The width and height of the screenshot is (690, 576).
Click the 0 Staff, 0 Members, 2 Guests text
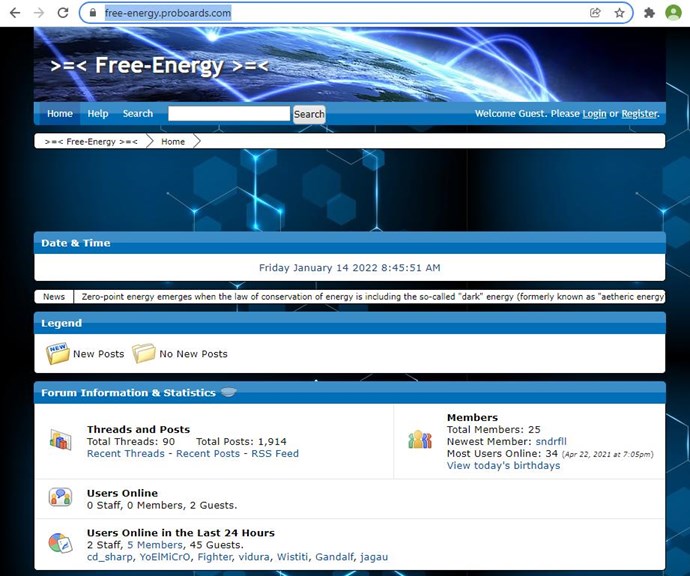[161, 505]
